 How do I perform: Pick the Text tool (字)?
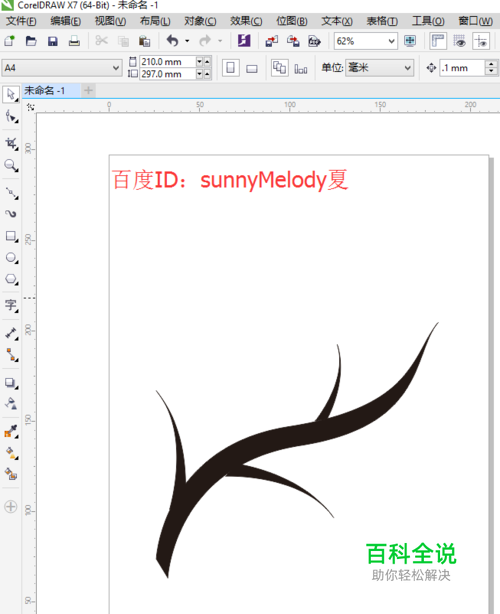[11, 305]
